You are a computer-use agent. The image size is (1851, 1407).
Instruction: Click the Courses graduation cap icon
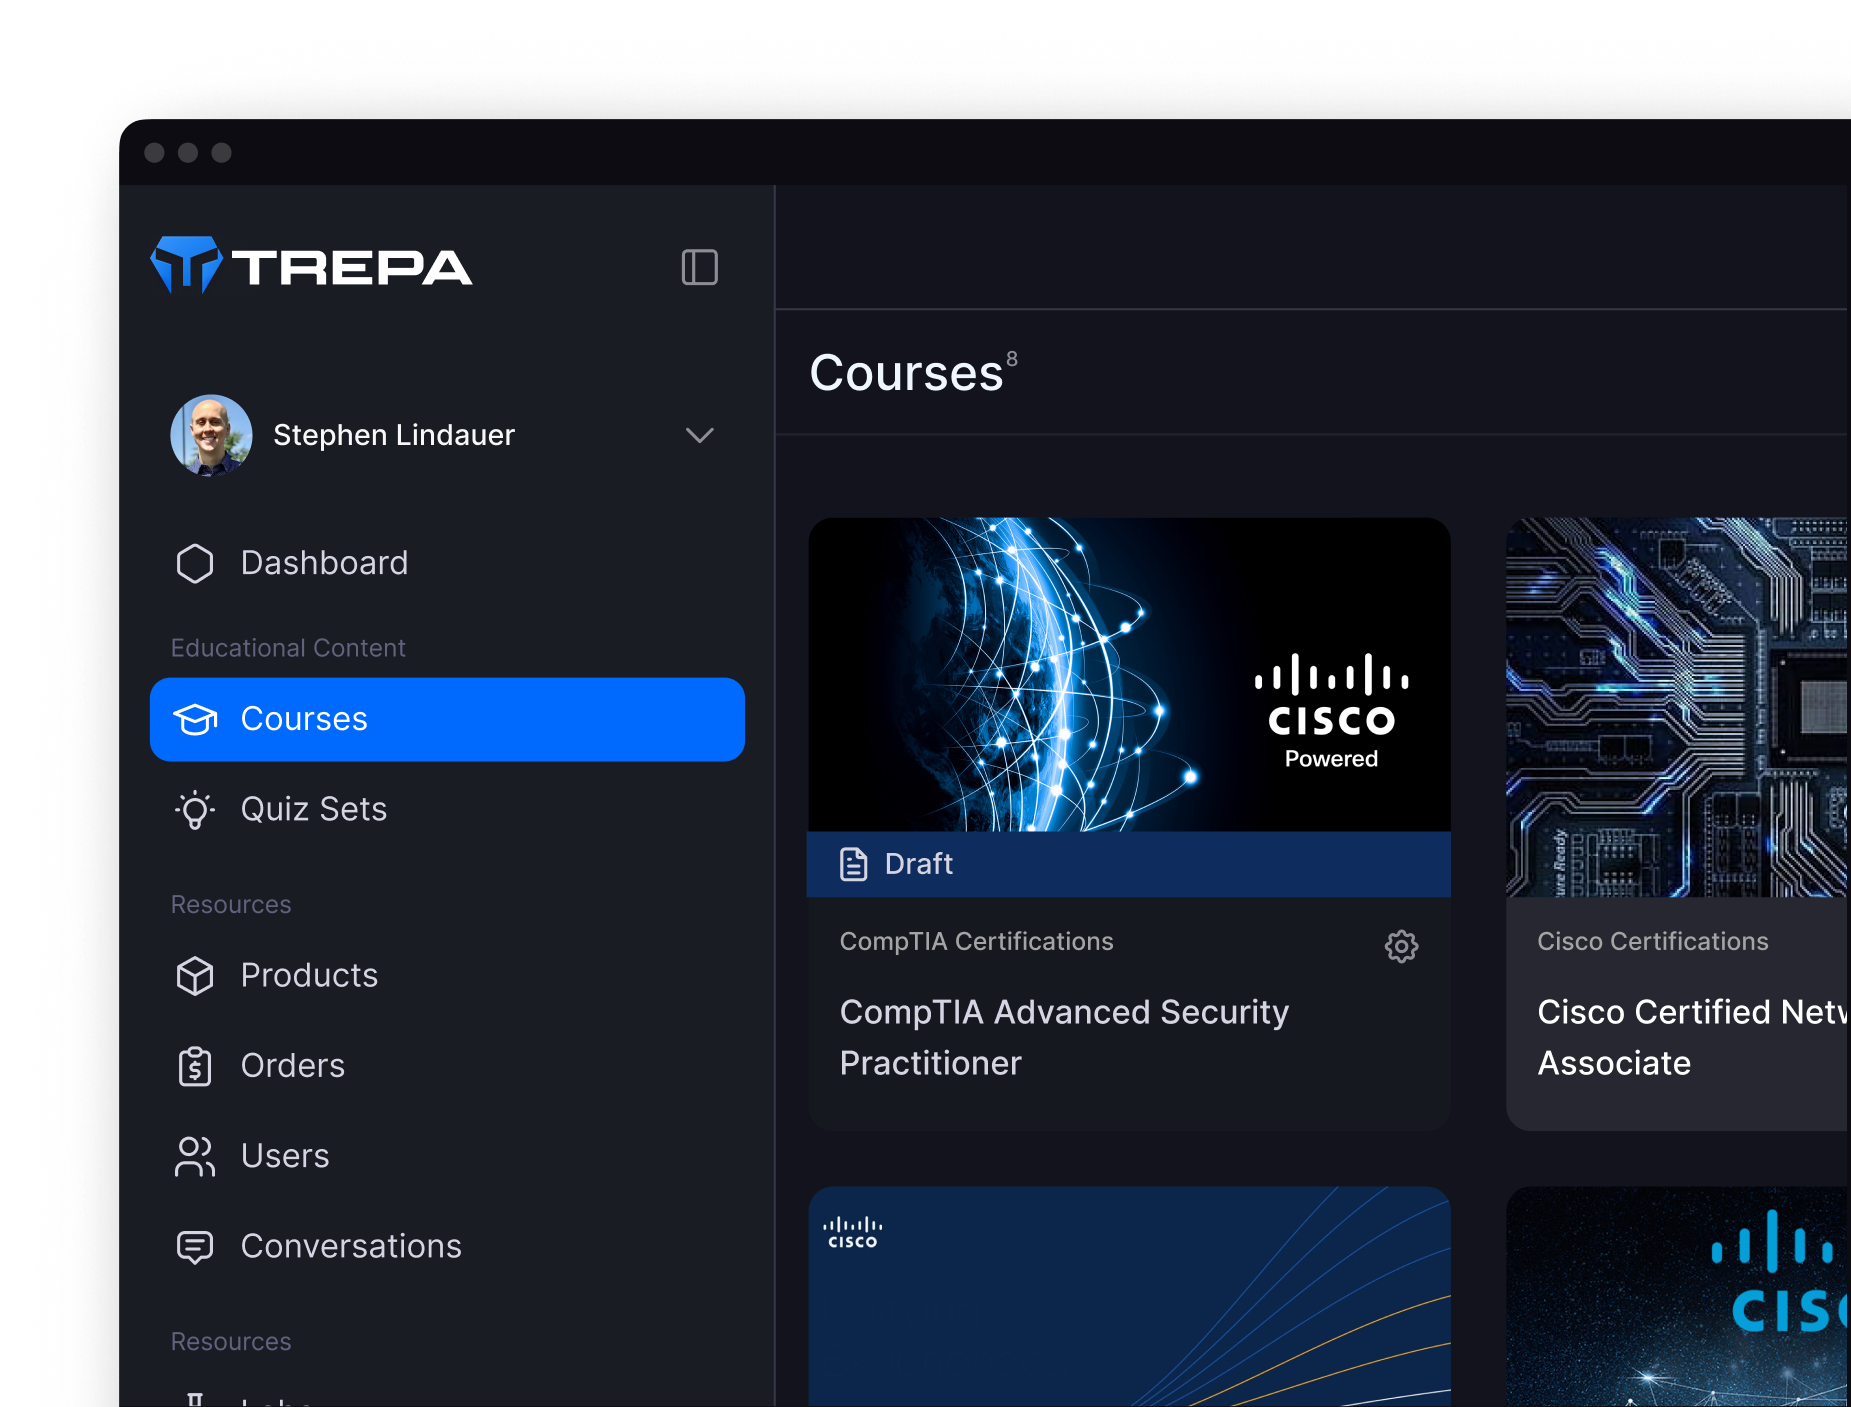coord(195,719)
